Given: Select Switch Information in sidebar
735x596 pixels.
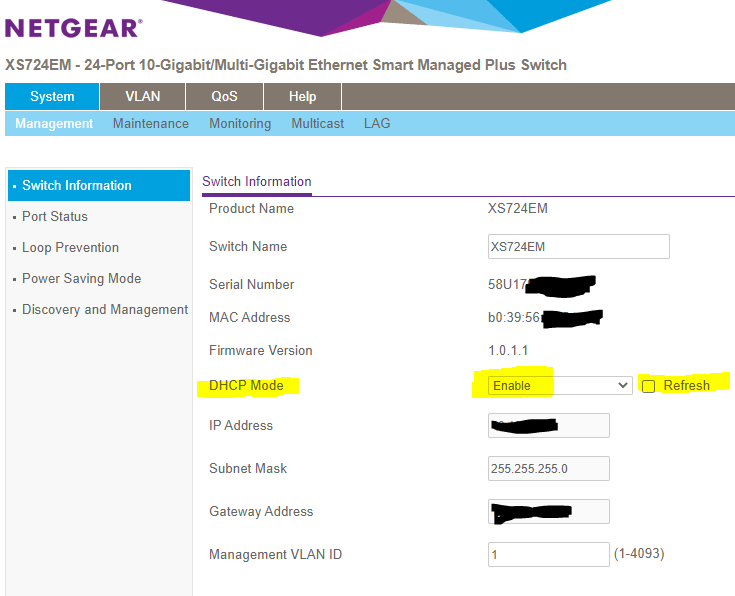Looking at the screenshot, I should [77, 186].
